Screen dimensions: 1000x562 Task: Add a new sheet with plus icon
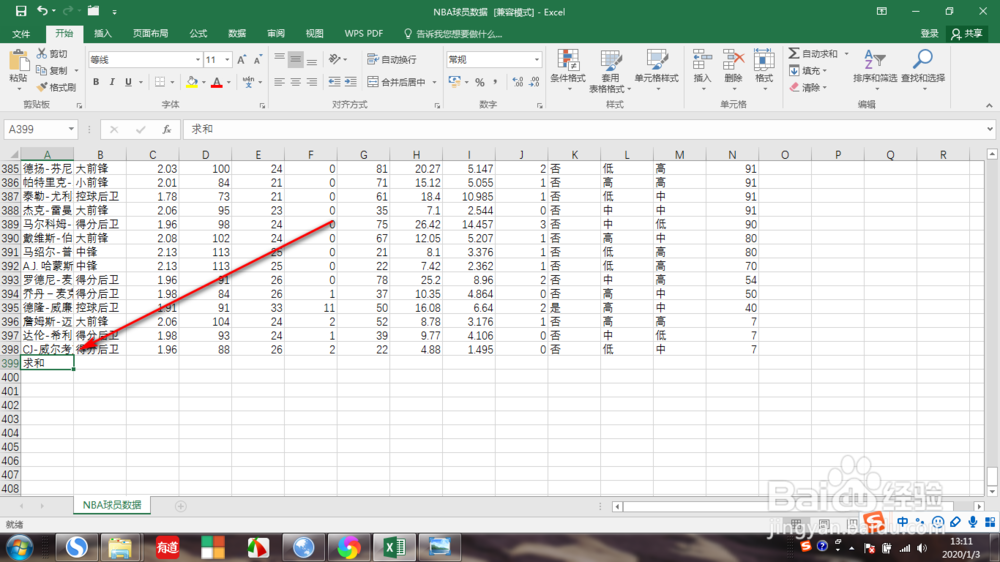(x=180, y=506)
